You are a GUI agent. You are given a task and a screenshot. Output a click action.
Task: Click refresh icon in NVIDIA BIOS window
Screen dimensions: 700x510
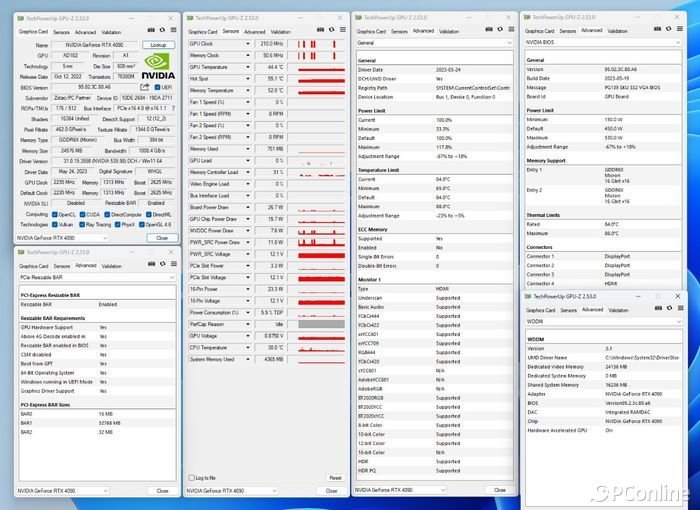click(668, 29)
